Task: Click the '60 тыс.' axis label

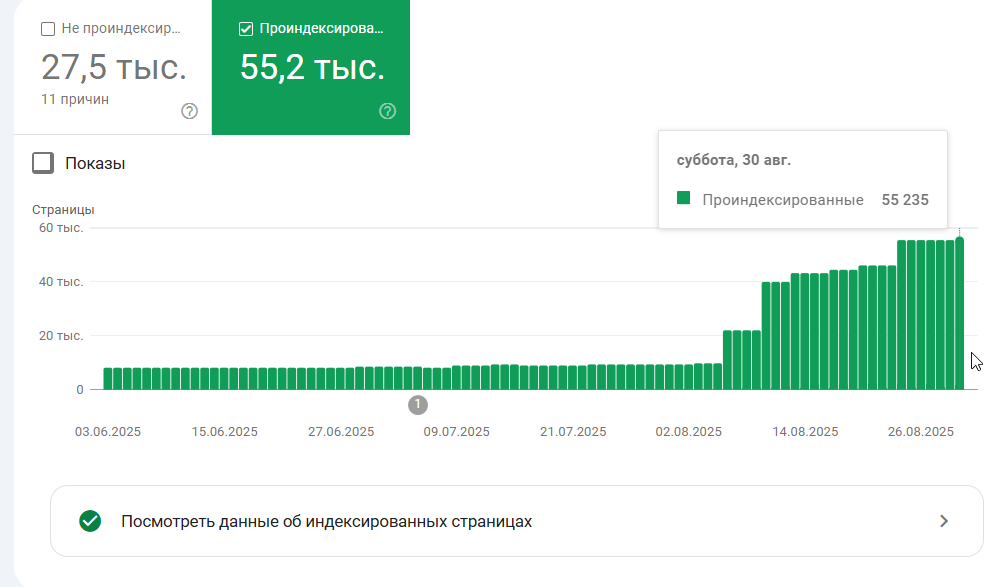Action: (61, 228)
